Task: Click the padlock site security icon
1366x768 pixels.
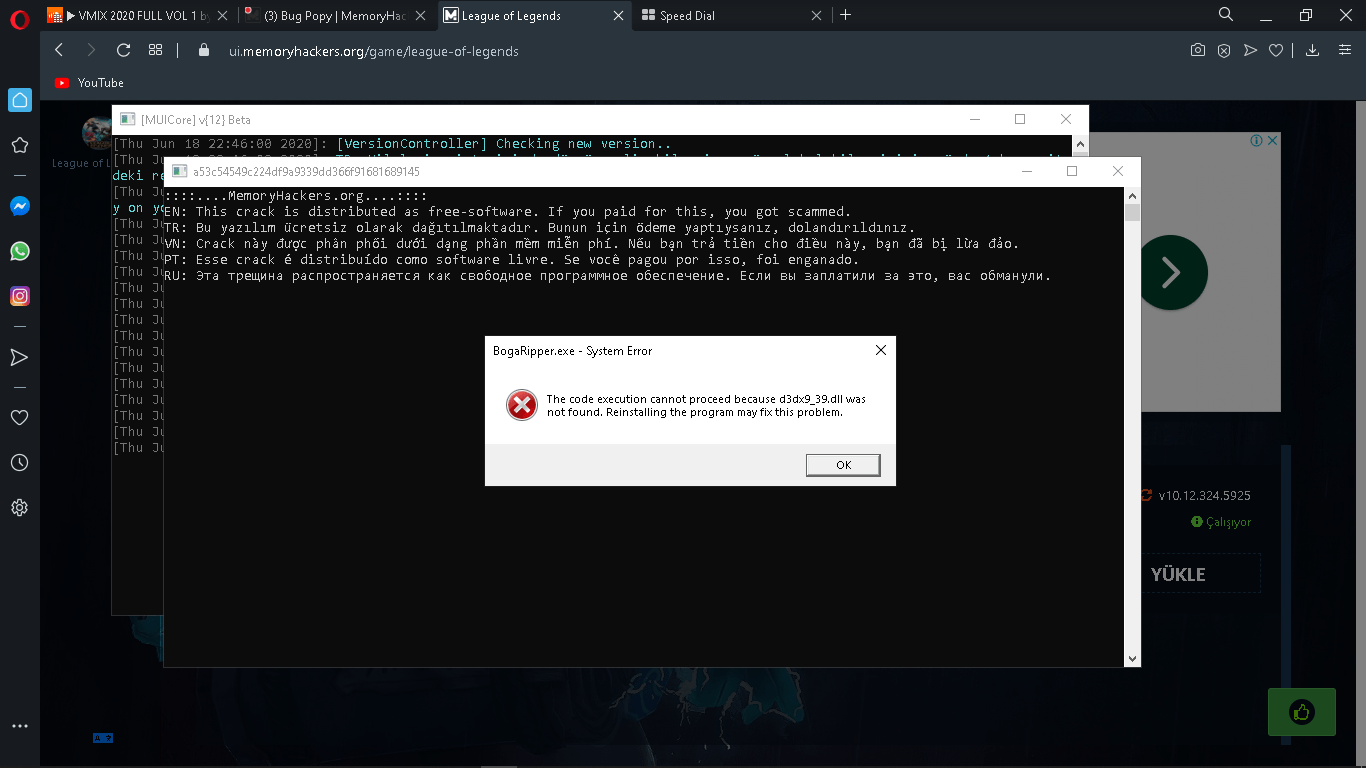Action: tap(205, 50)
